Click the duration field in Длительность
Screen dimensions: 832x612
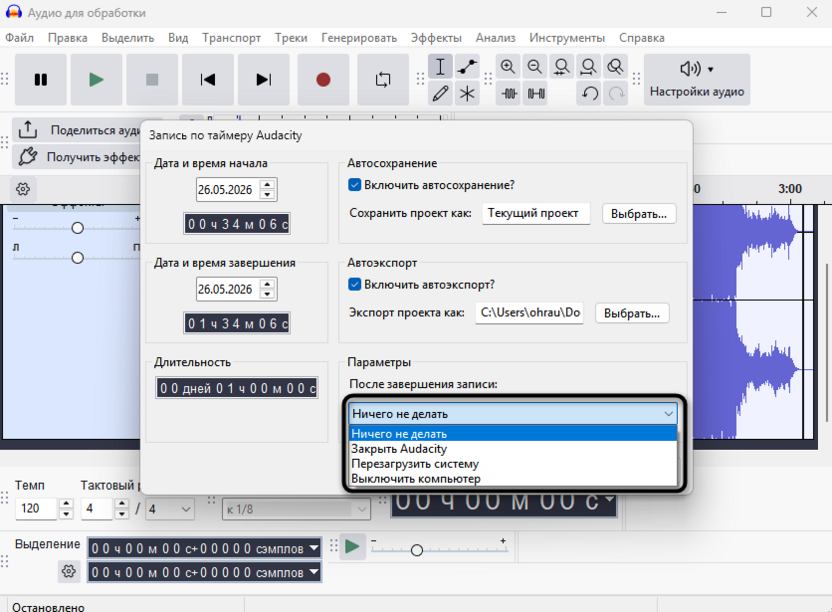click(x=237, y=388)
